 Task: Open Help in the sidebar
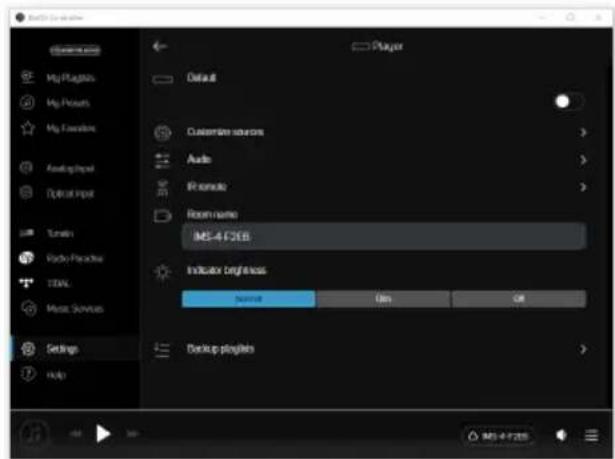pyautogui.click(x=75, y=374)
